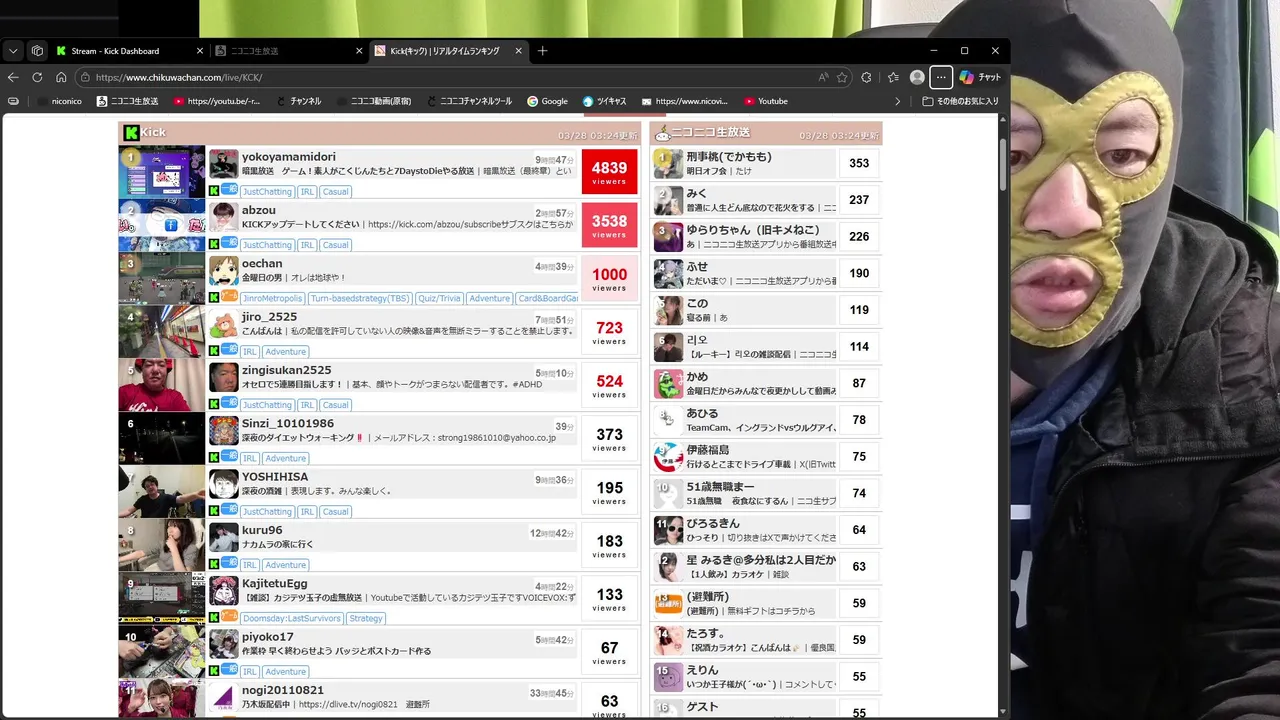
Task: Switch to the ニコニコ生放送 browser tab
Action: pyautogui.click(x=290, y=51)
